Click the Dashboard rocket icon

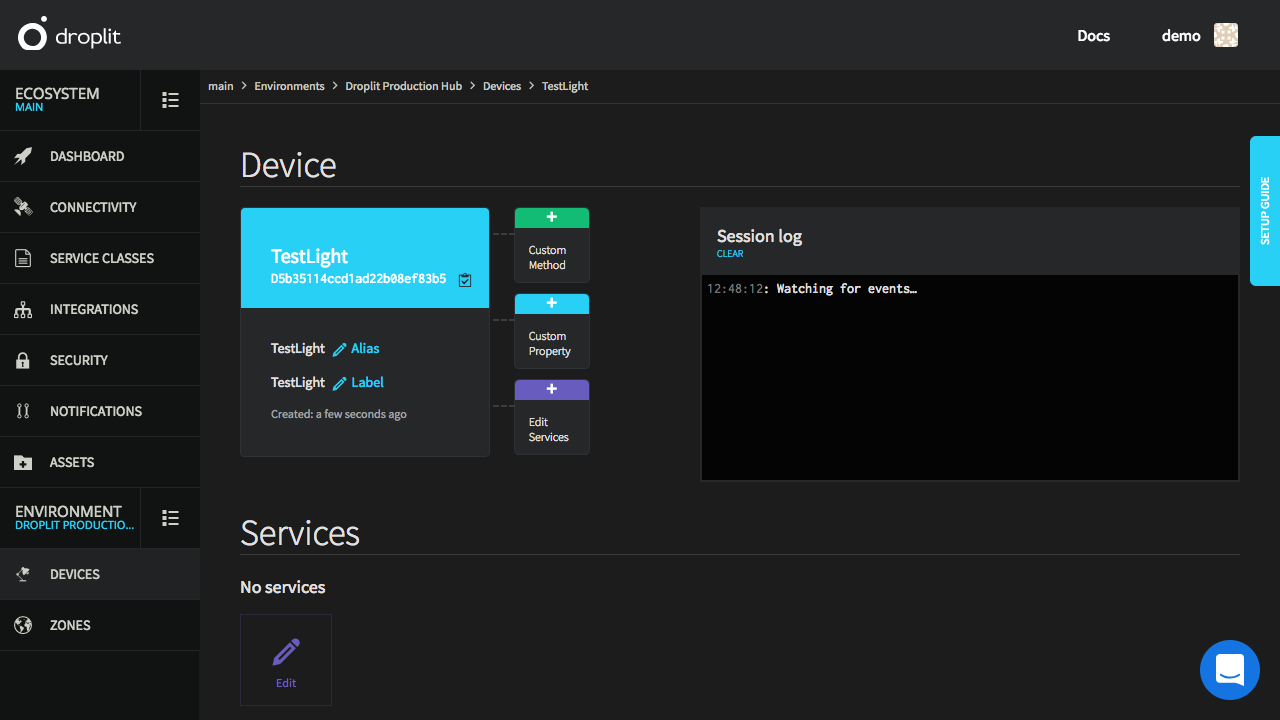pyautogui.click(x=23, y=156)
